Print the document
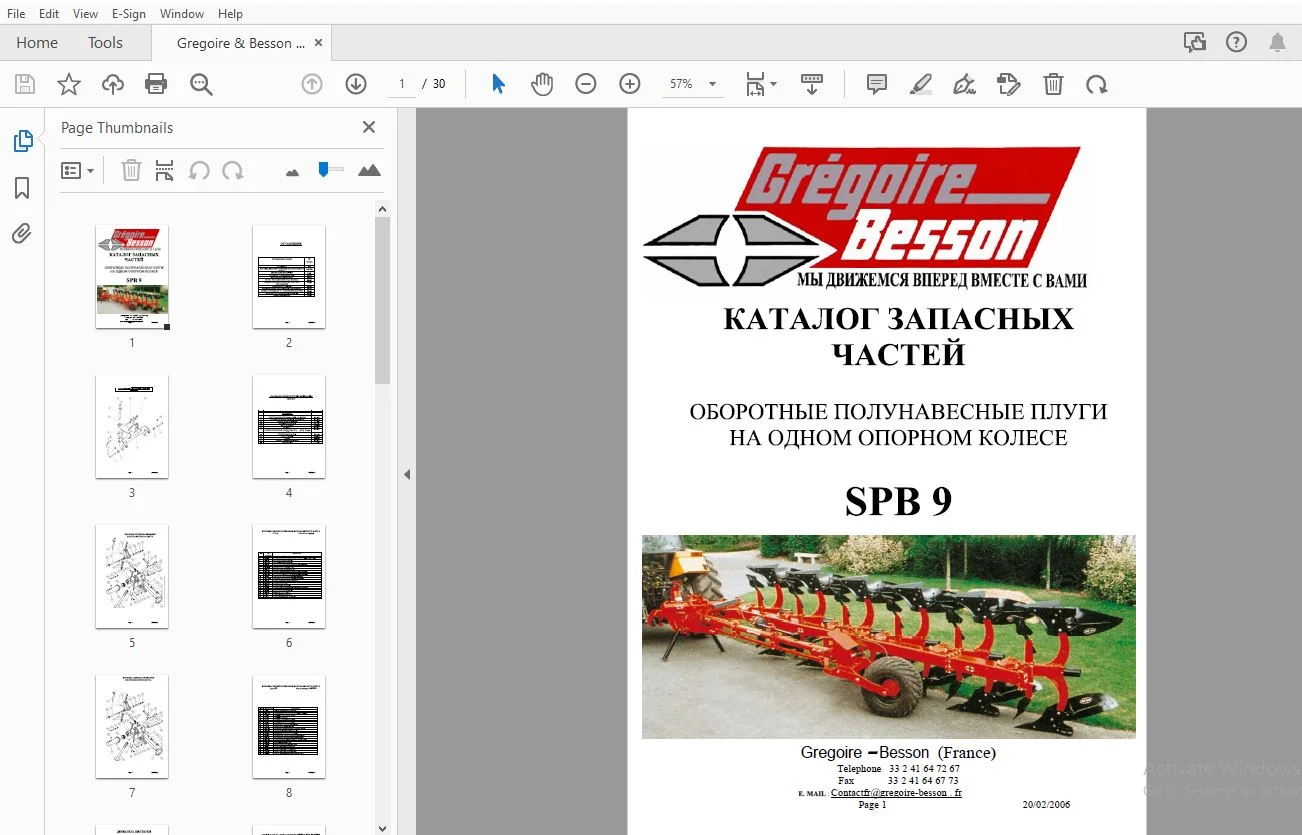The width and height of the screenshot is (1302, 835). (156, 84)
